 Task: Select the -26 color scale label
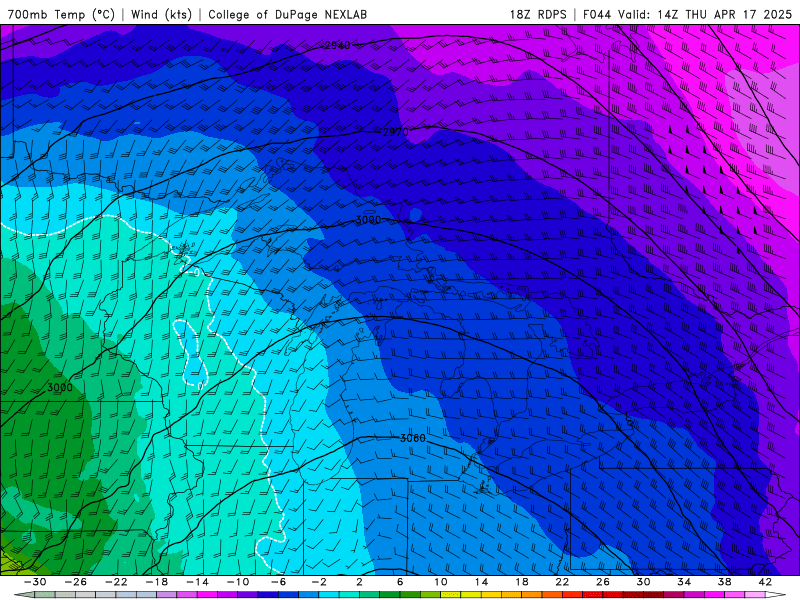tap(76, 582)
